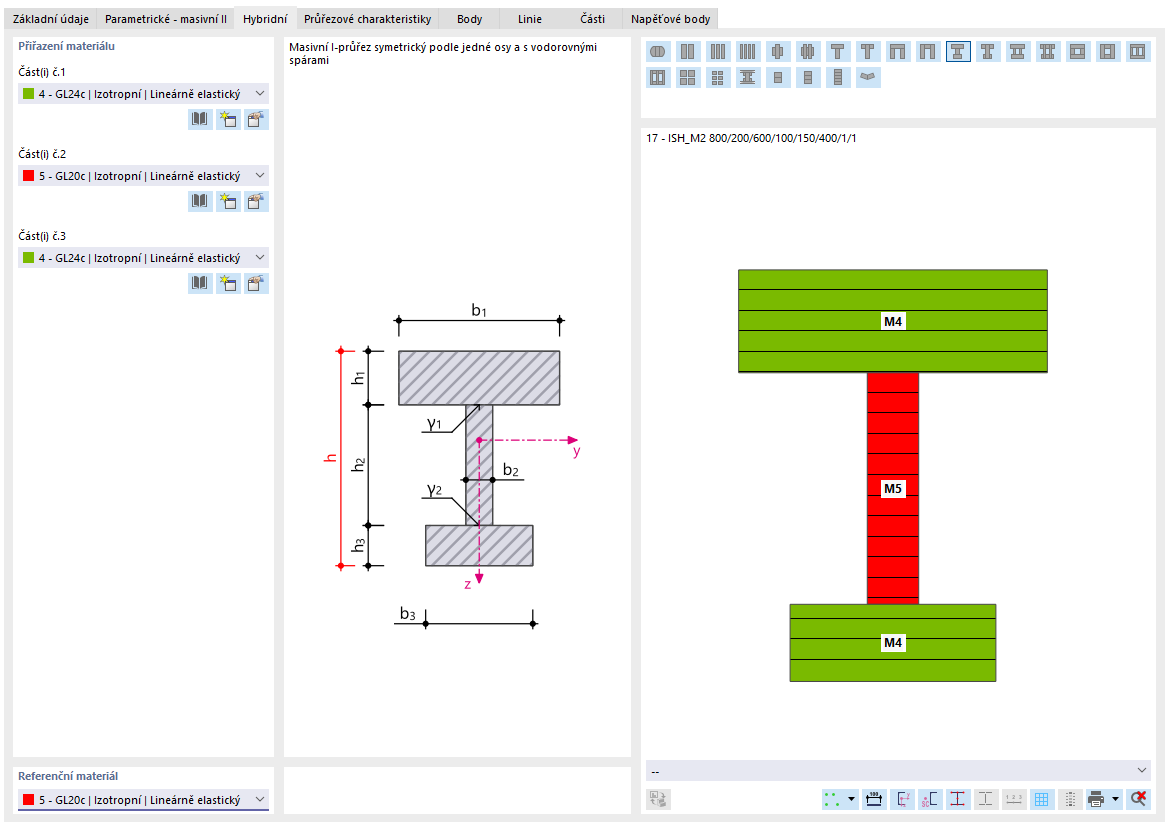Screen dimensions: 1167x825
Task: Toggle the 1 2 3 numbering display
Action: pos(1014,799)
